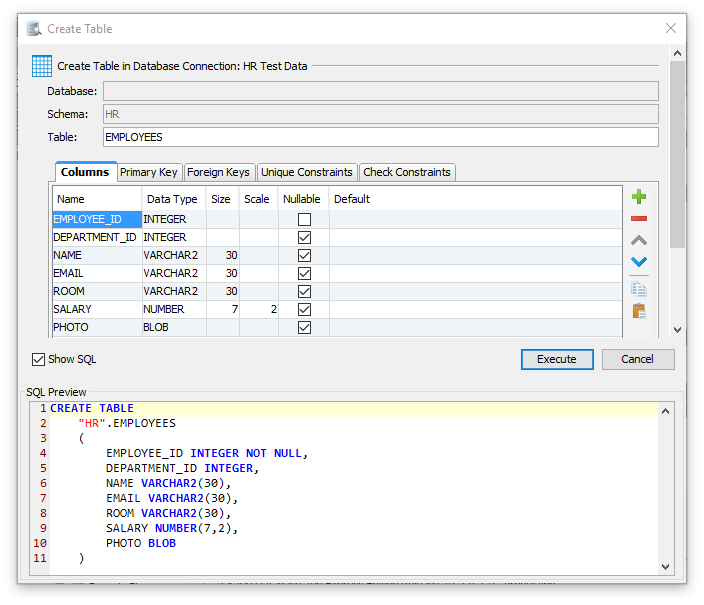The width and height of the screenshot is (704, 605).
Task: Click the table grid icon beside header
Action: click(42, 66)
